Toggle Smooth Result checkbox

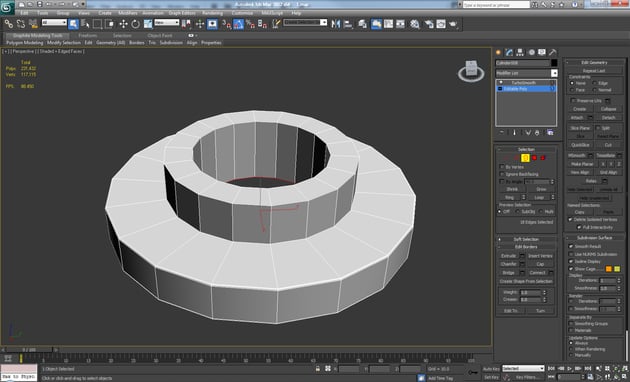tap(571, 246)
